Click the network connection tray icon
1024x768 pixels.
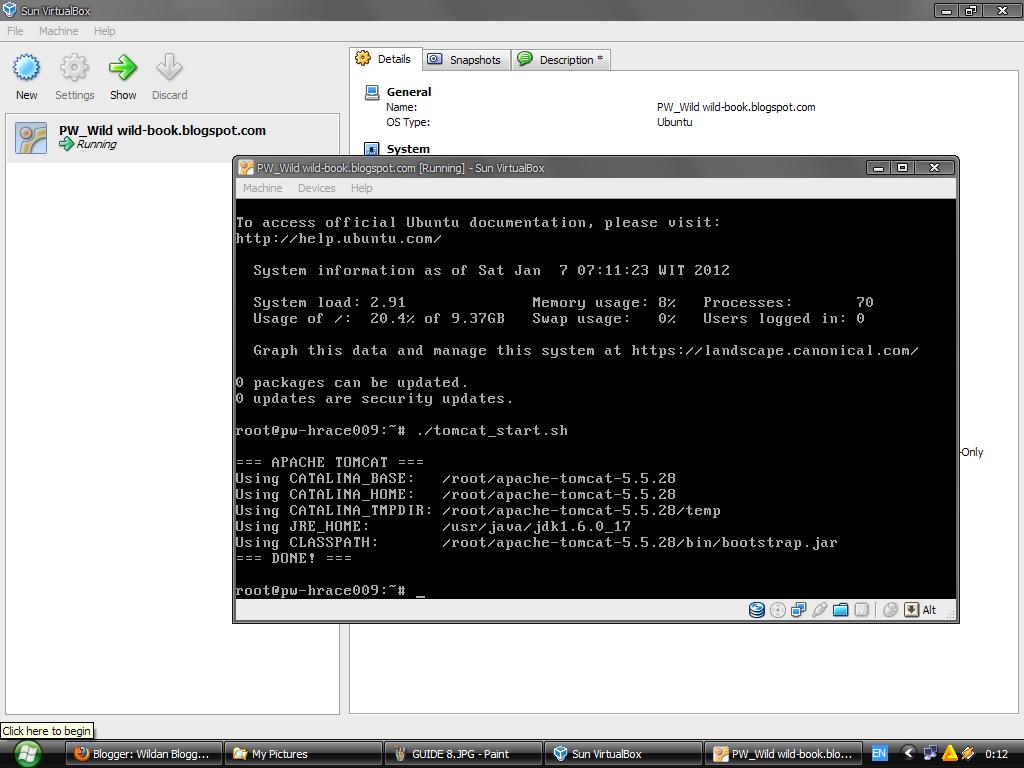[x=929, y=754]
